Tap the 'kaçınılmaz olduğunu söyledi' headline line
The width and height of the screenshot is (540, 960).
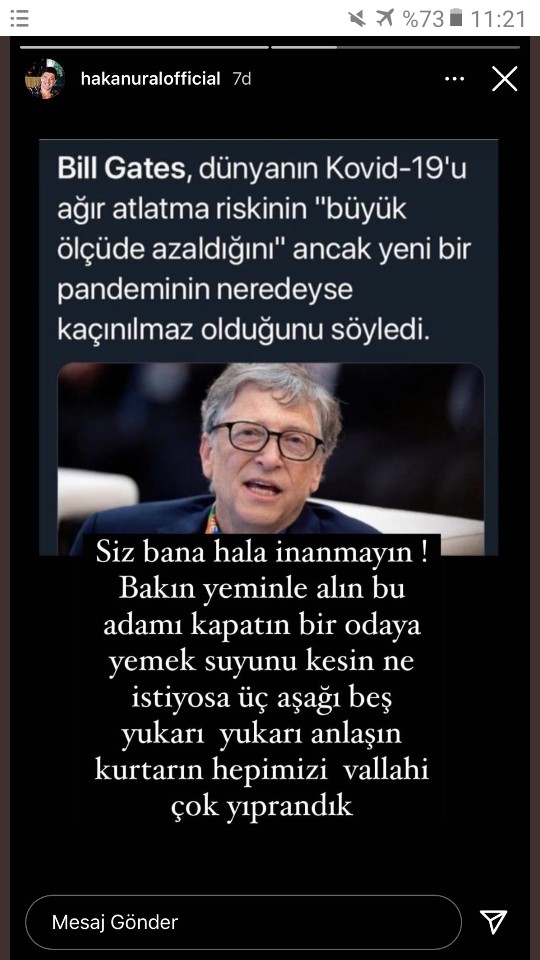click(244, 330)
